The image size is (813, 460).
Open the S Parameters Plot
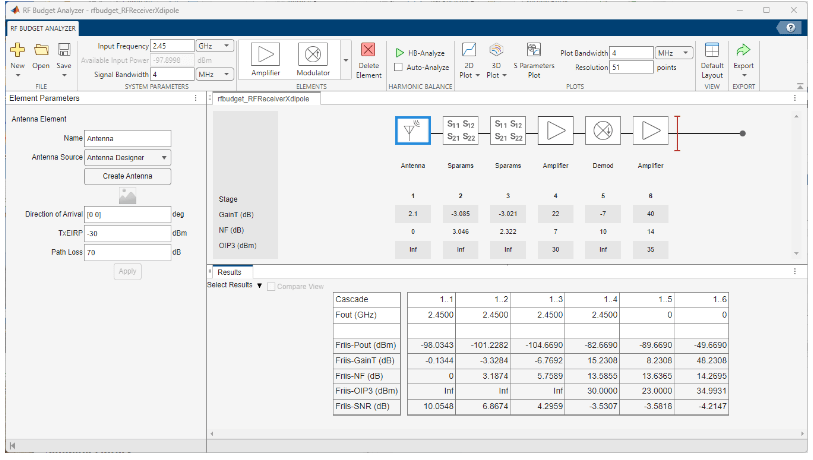[533, 60]
